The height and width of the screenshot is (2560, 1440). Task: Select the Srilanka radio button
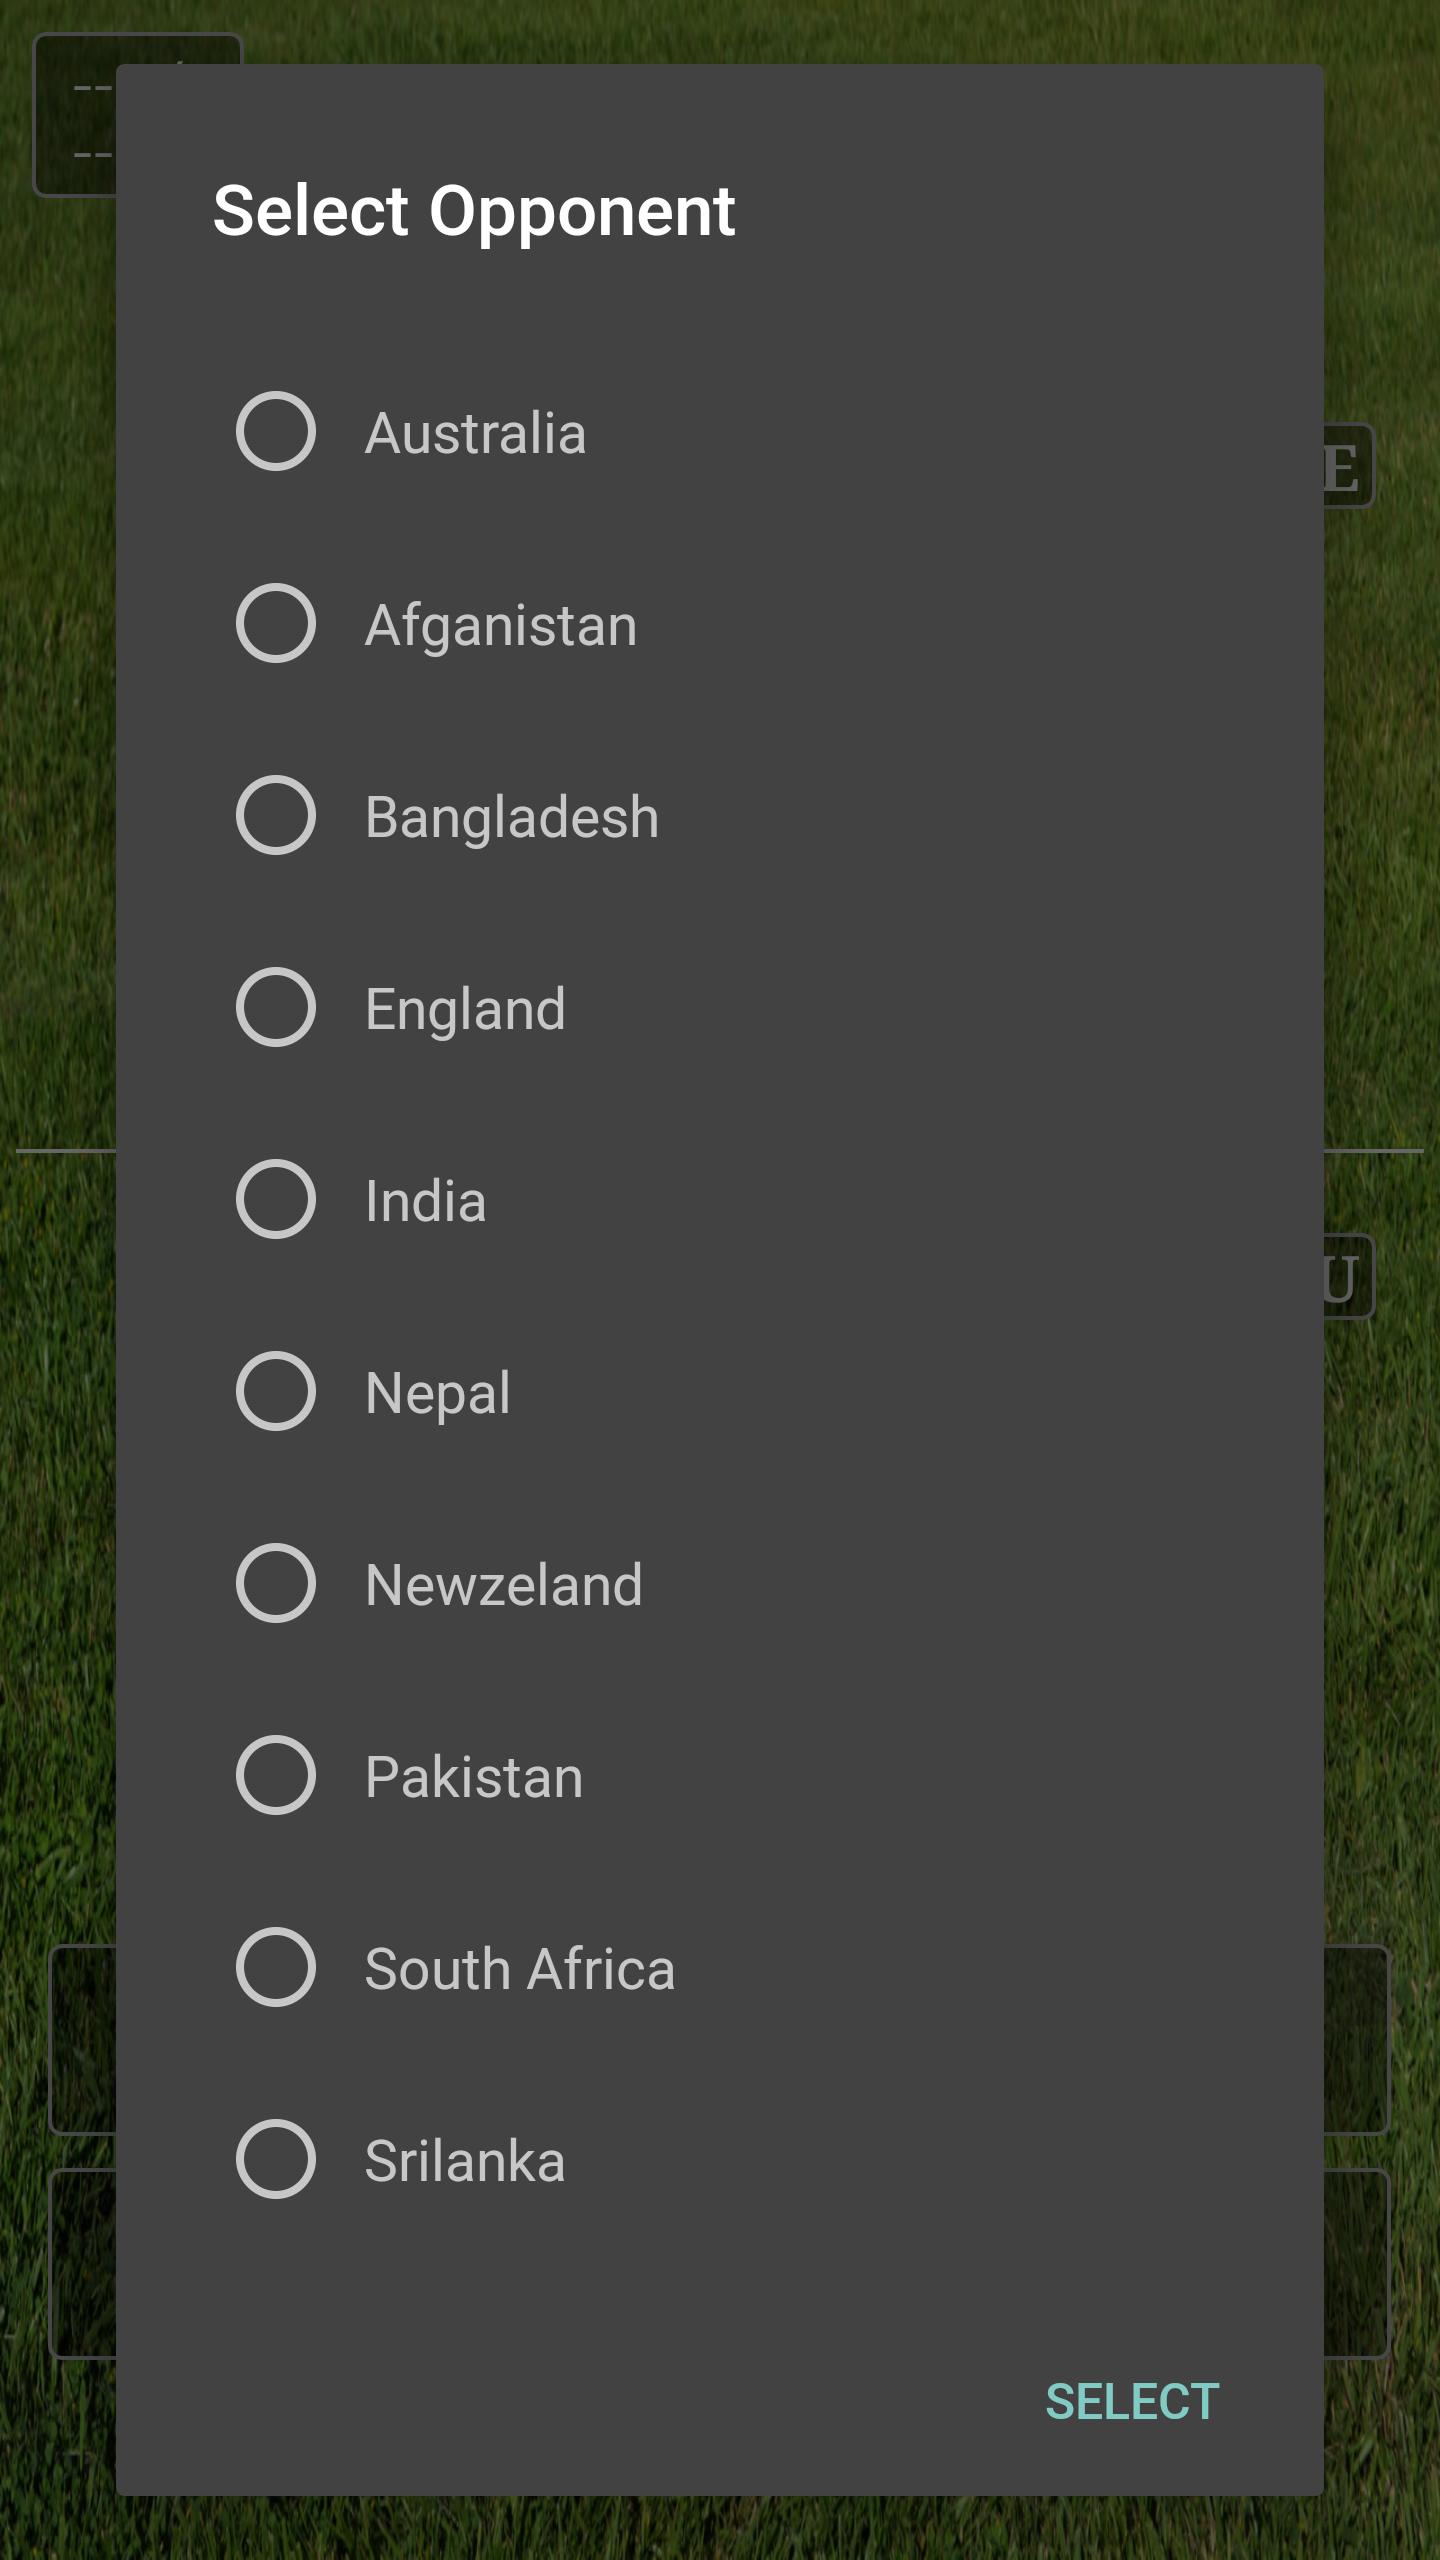(275, 2158)
